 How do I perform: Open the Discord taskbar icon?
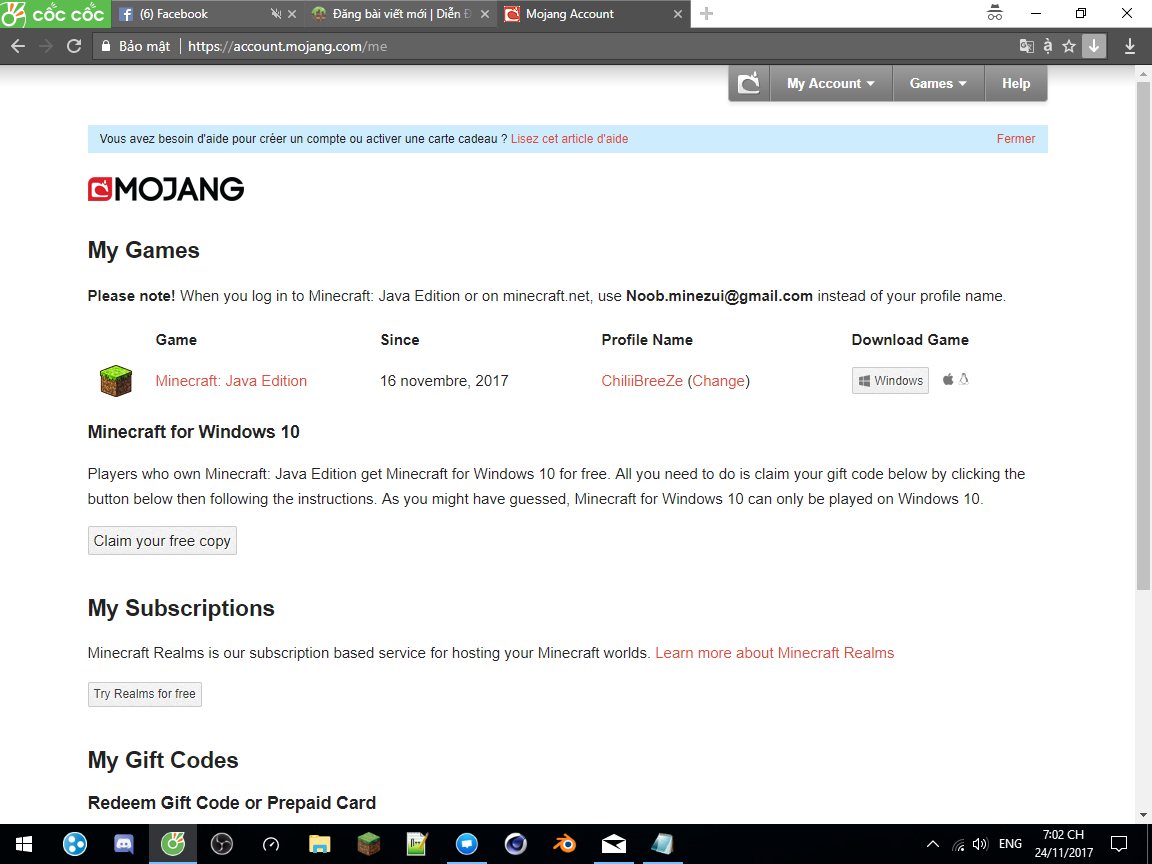click(x=123, y=844)
